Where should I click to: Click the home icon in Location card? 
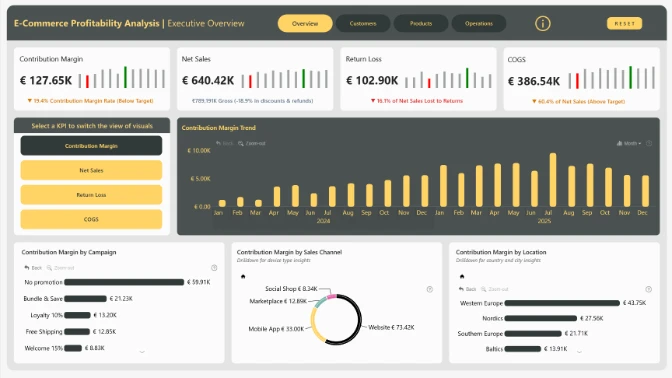coord(462,276)
